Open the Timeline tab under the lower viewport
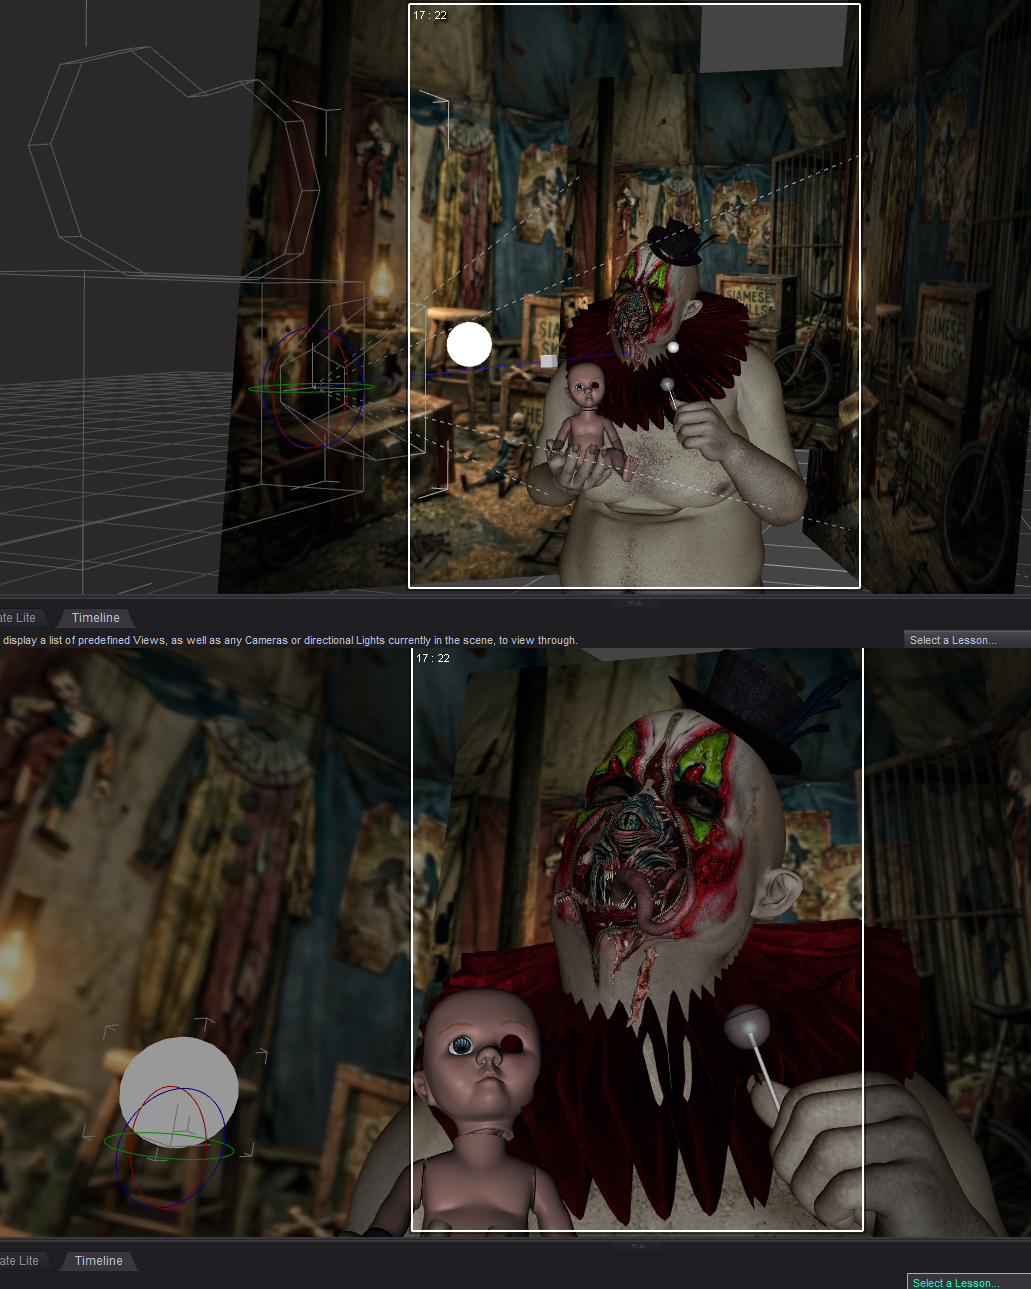The image size is (1031, 1289). pos(98,1261)
